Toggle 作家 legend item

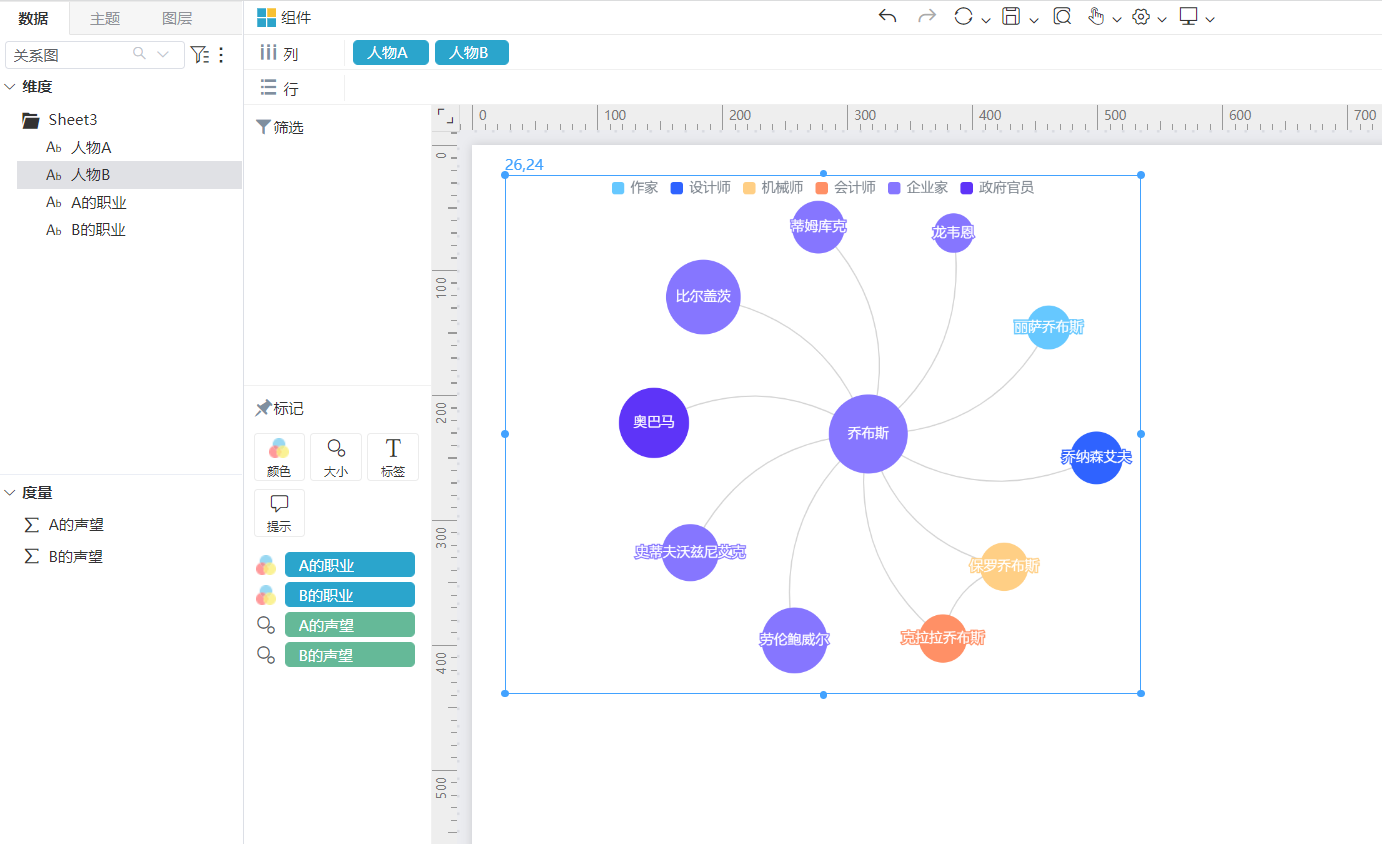click(635, 188)
